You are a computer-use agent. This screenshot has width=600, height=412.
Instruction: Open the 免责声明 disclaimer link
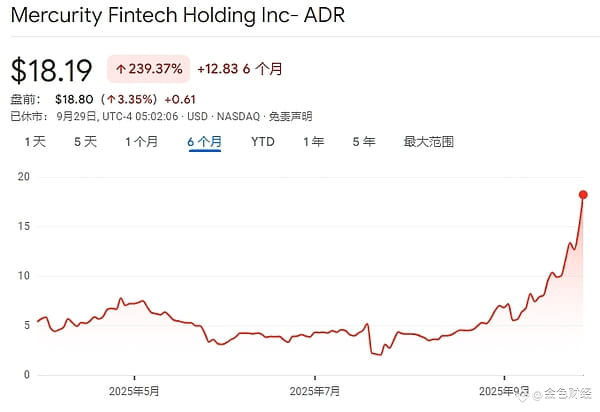(290, 116)
